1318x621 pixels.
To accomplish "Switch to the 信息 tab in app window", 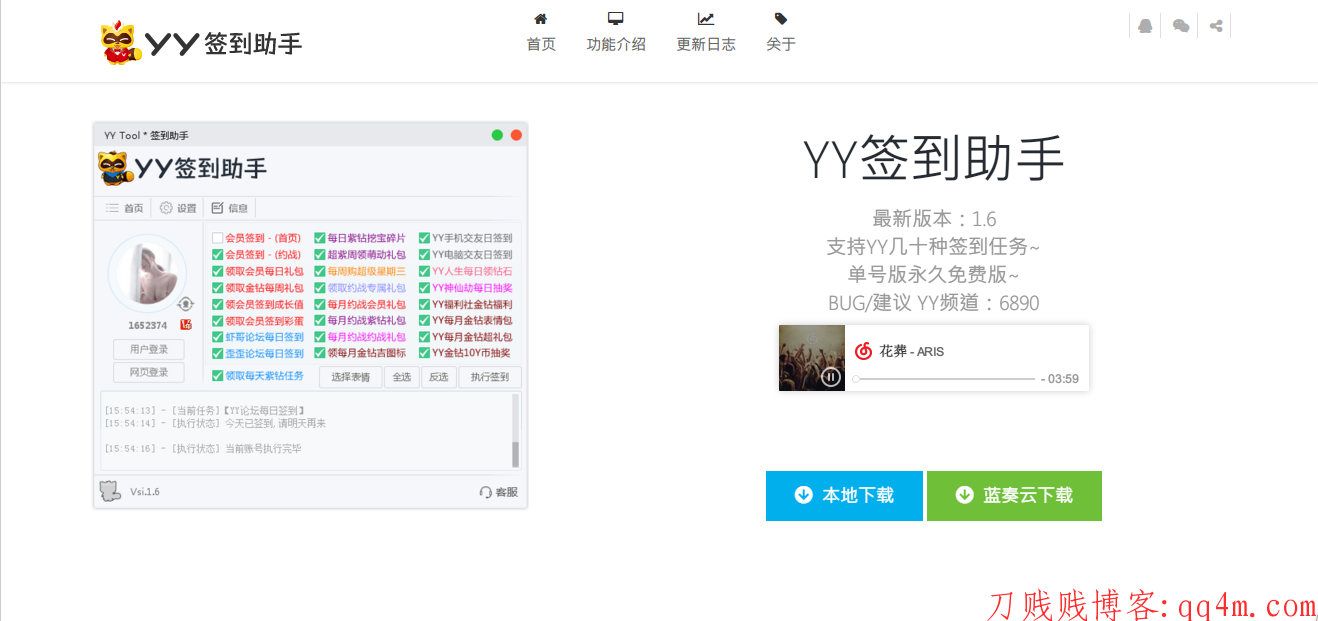I will [230, 208].
